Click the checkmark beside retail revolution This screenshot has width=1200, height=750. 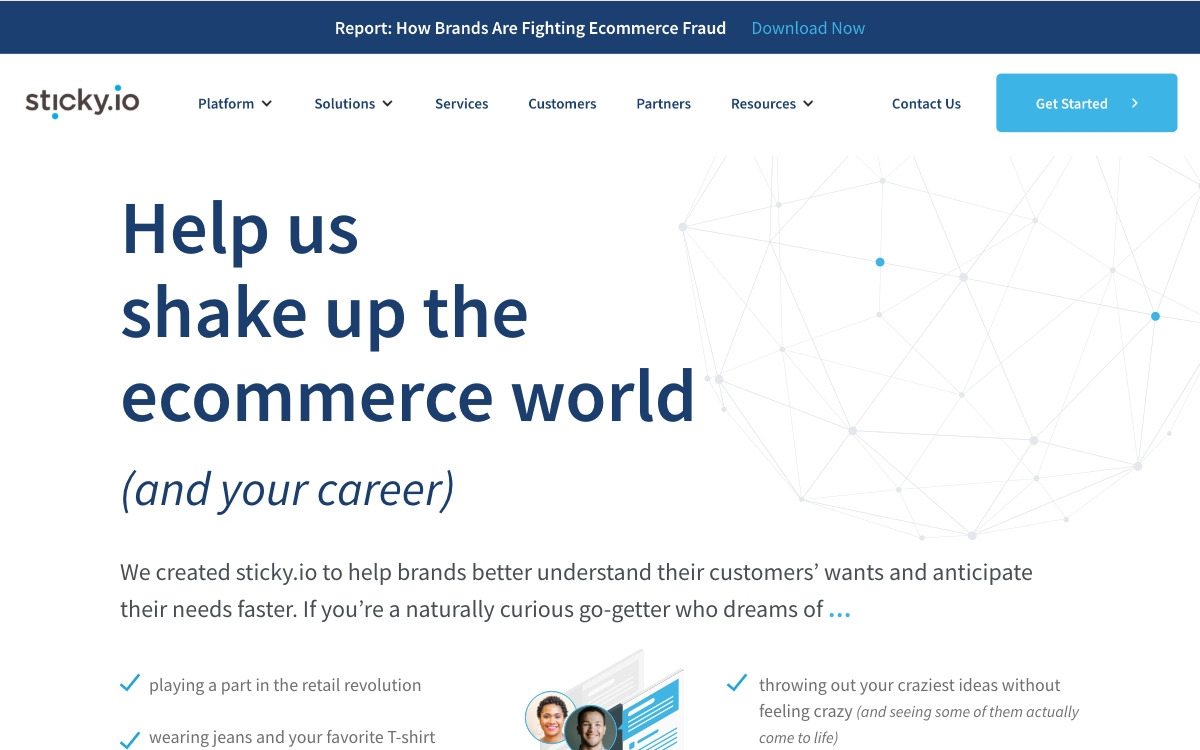pyautogui.click(x=130, y=684)
